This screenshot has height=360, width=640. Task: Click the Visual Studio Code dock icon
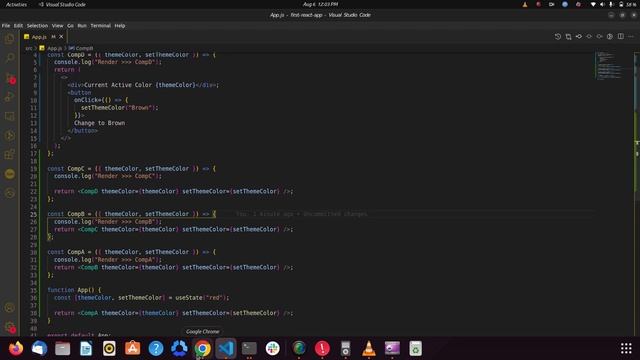pos(226,348)
